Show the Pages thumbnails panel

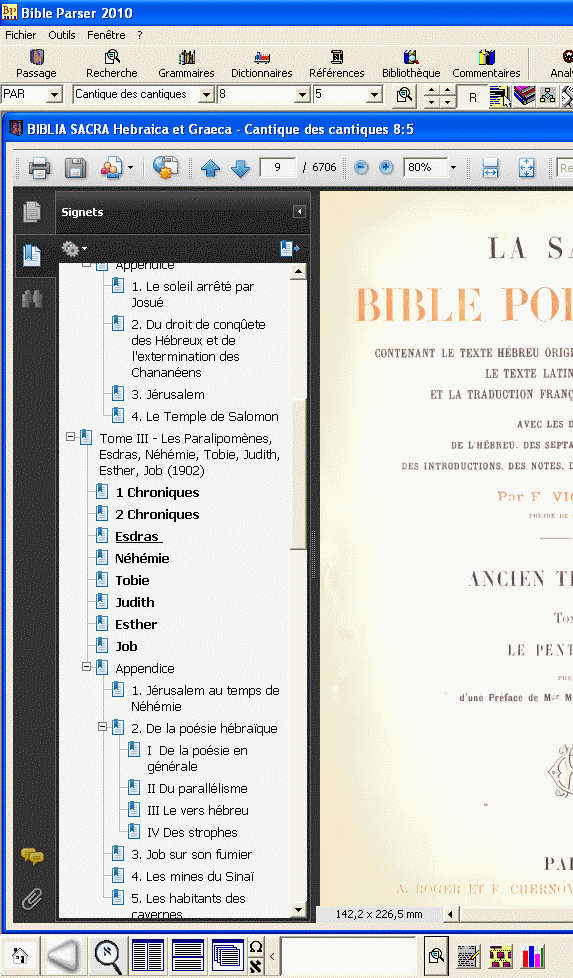click(x=32, y=212)
